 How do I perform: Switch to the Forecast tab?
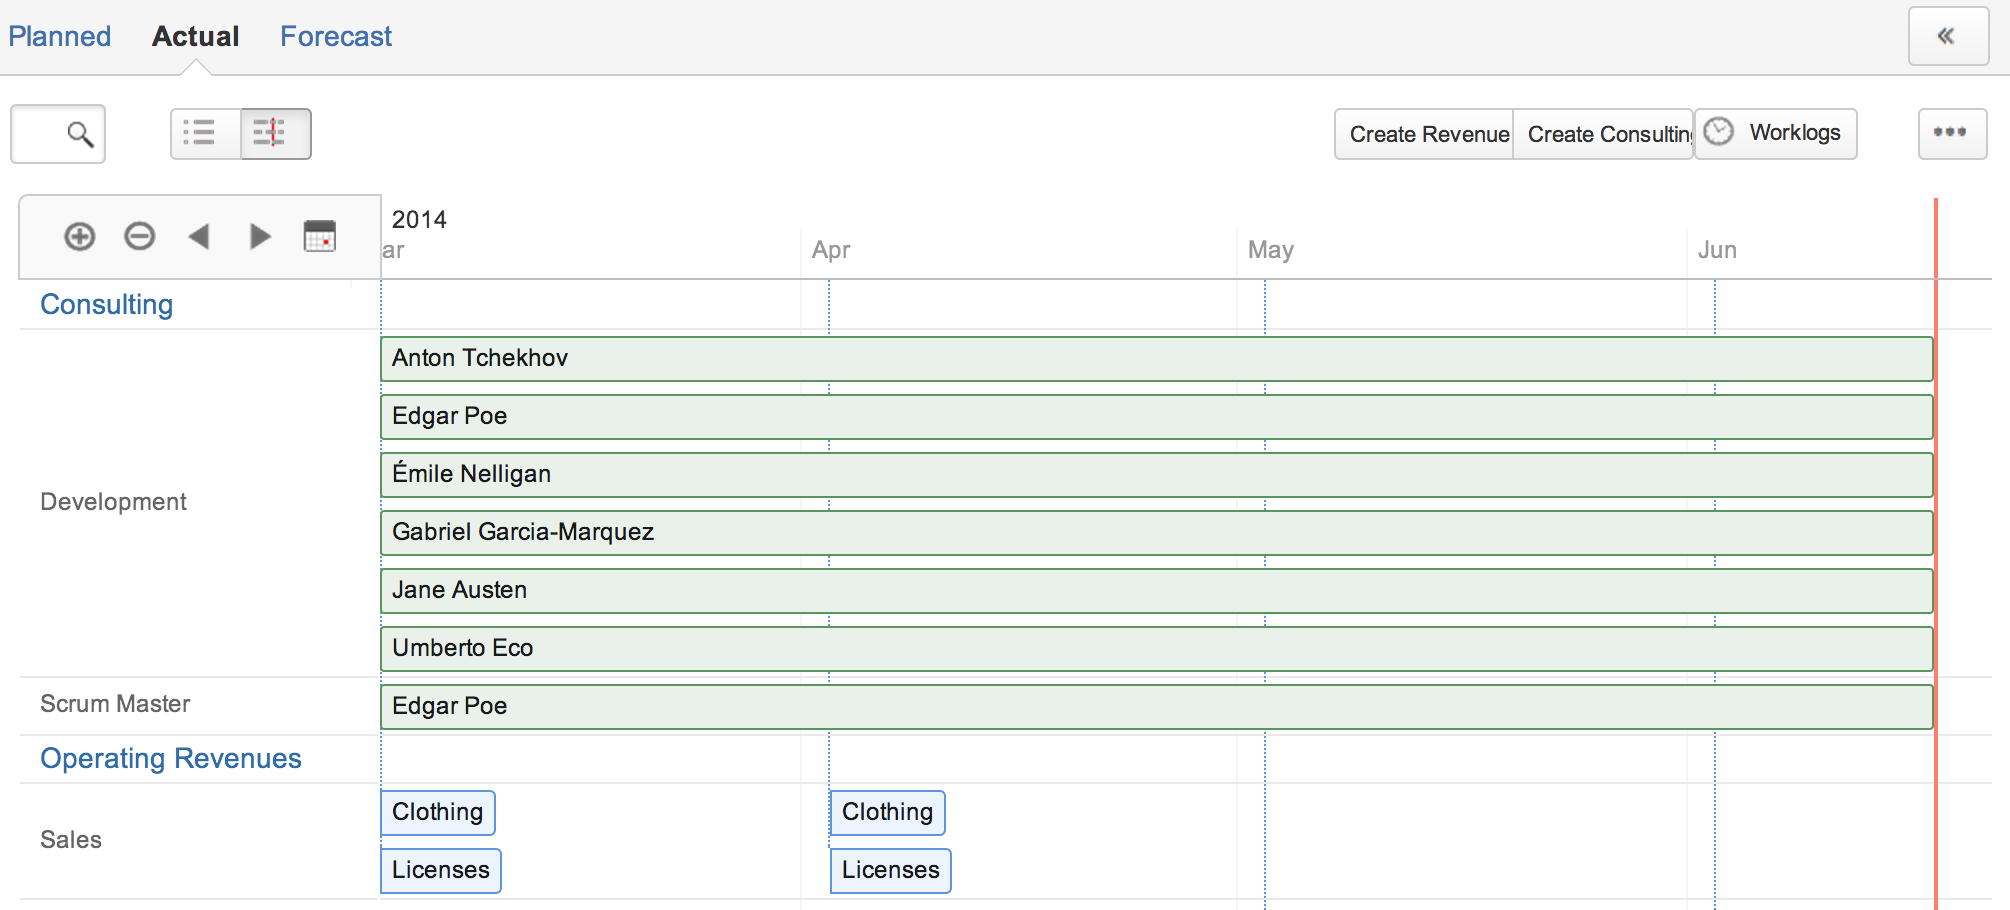(x=336, y=36)
